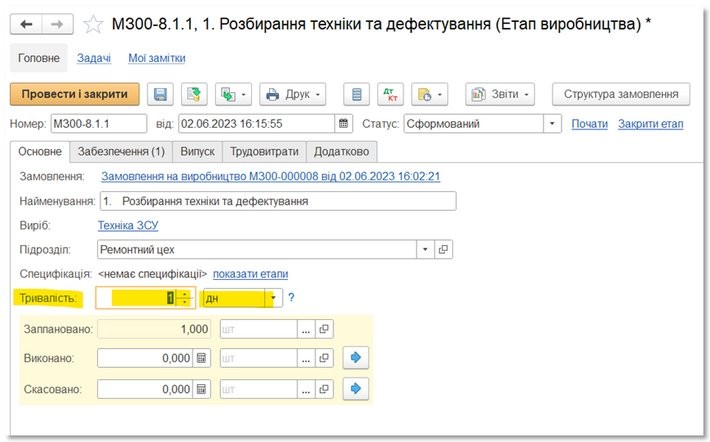Click the help question mark by Тривалість

pyautogui.click(x=291, y=297)
